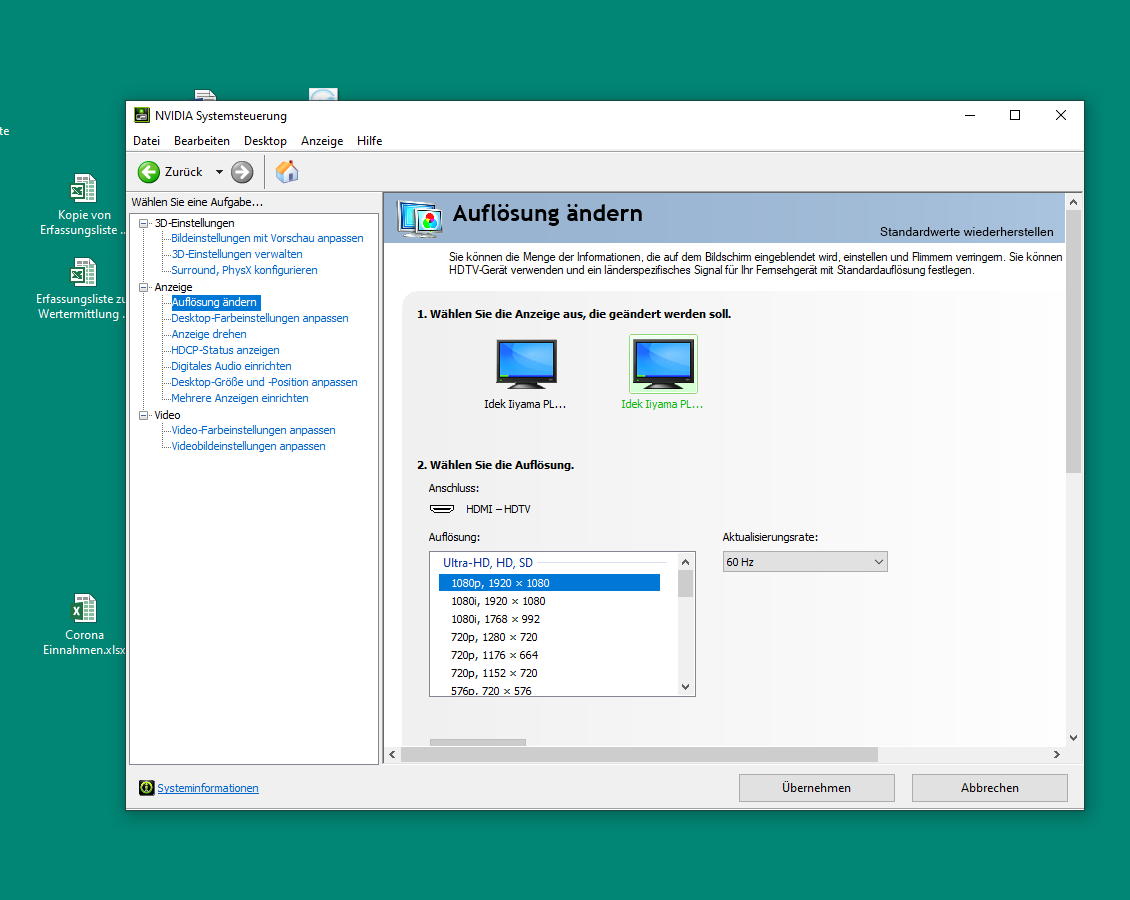This screenshot has height=900, width=1130.
Task: Open 3D-Einstellungen verwalten
Action: tap(237, 254)
